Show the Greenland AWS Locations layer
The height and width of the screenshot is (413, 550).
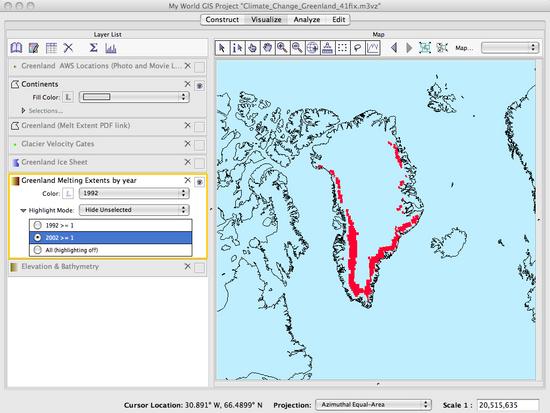pos(200,67)
